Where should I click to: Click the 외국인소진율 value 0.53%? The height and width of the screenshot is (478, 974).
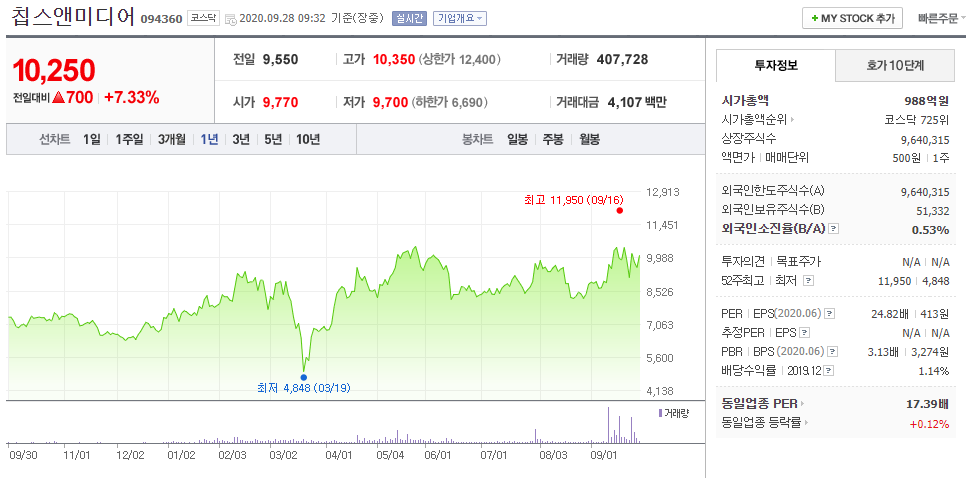pos(931,230)
